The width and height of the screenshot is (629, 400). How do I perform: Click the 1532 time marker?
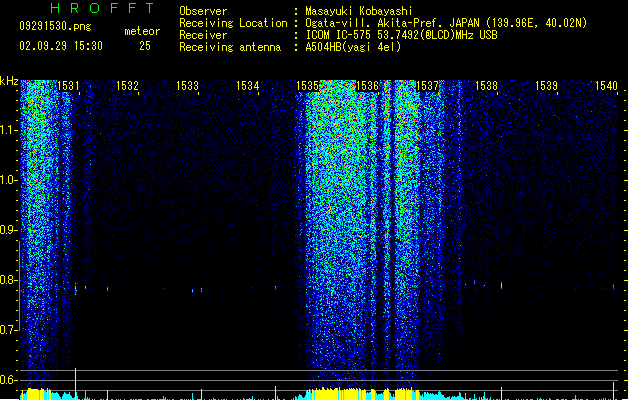(127, 86)
